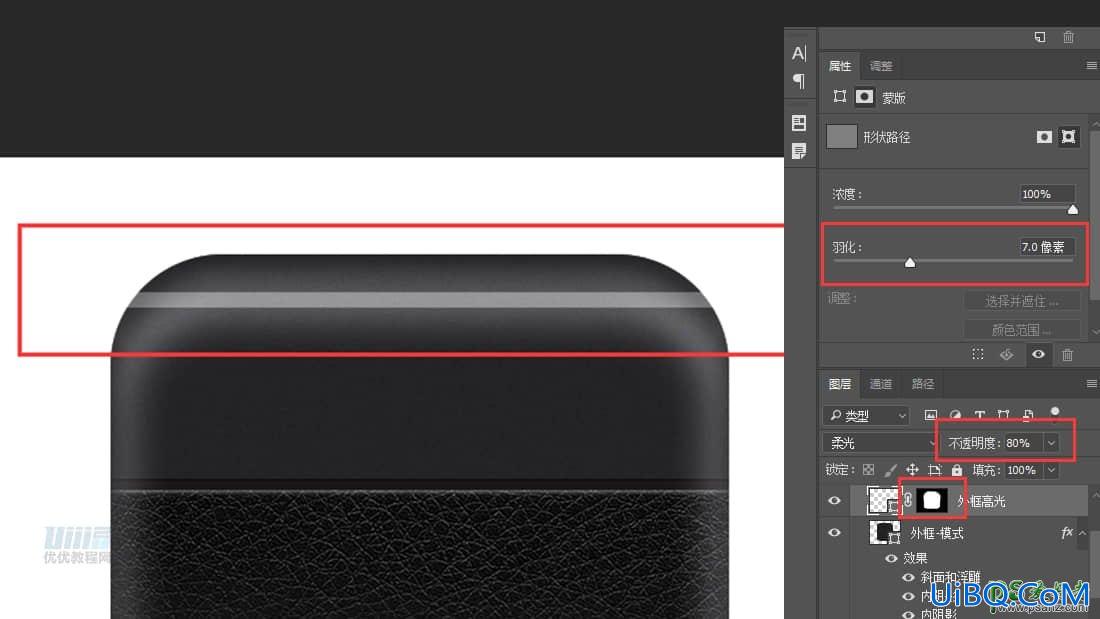Hide the 外框-模式 layer

pyautogui.click(x=834, y=533)
